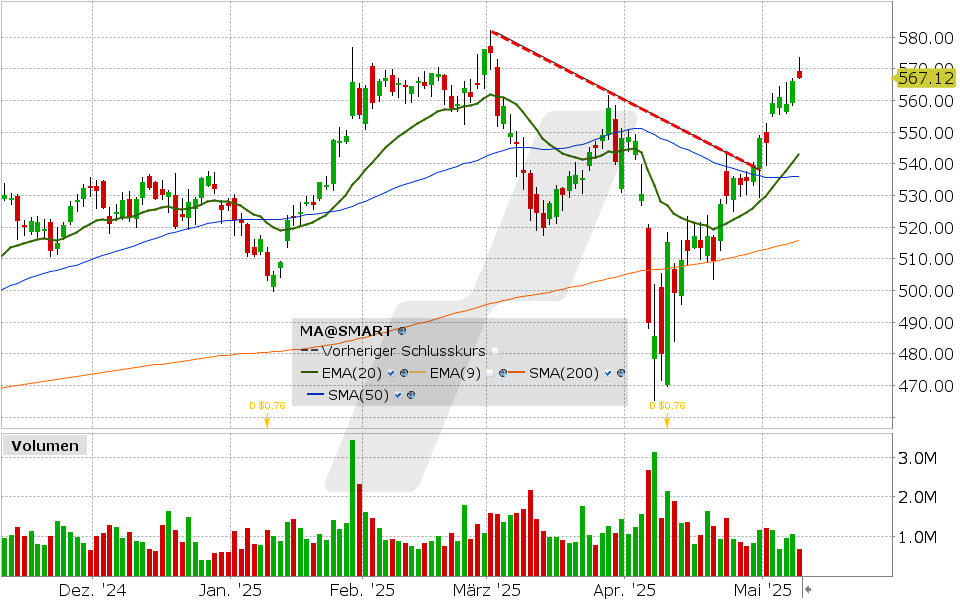Click the January dividend arrow marker
Screen dimensions: 960x600
click(267, 421)
